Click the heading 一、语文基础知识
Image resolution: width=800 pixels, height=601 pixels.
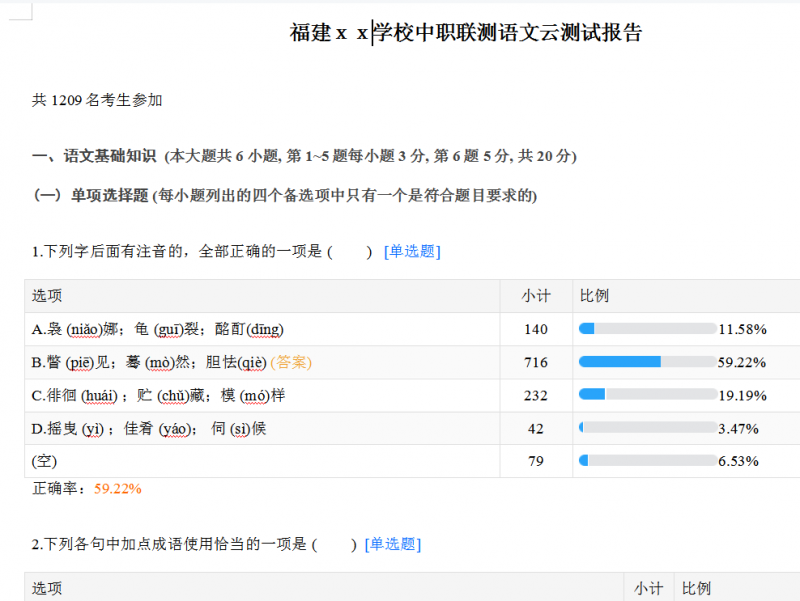click(x=94, y=157)
